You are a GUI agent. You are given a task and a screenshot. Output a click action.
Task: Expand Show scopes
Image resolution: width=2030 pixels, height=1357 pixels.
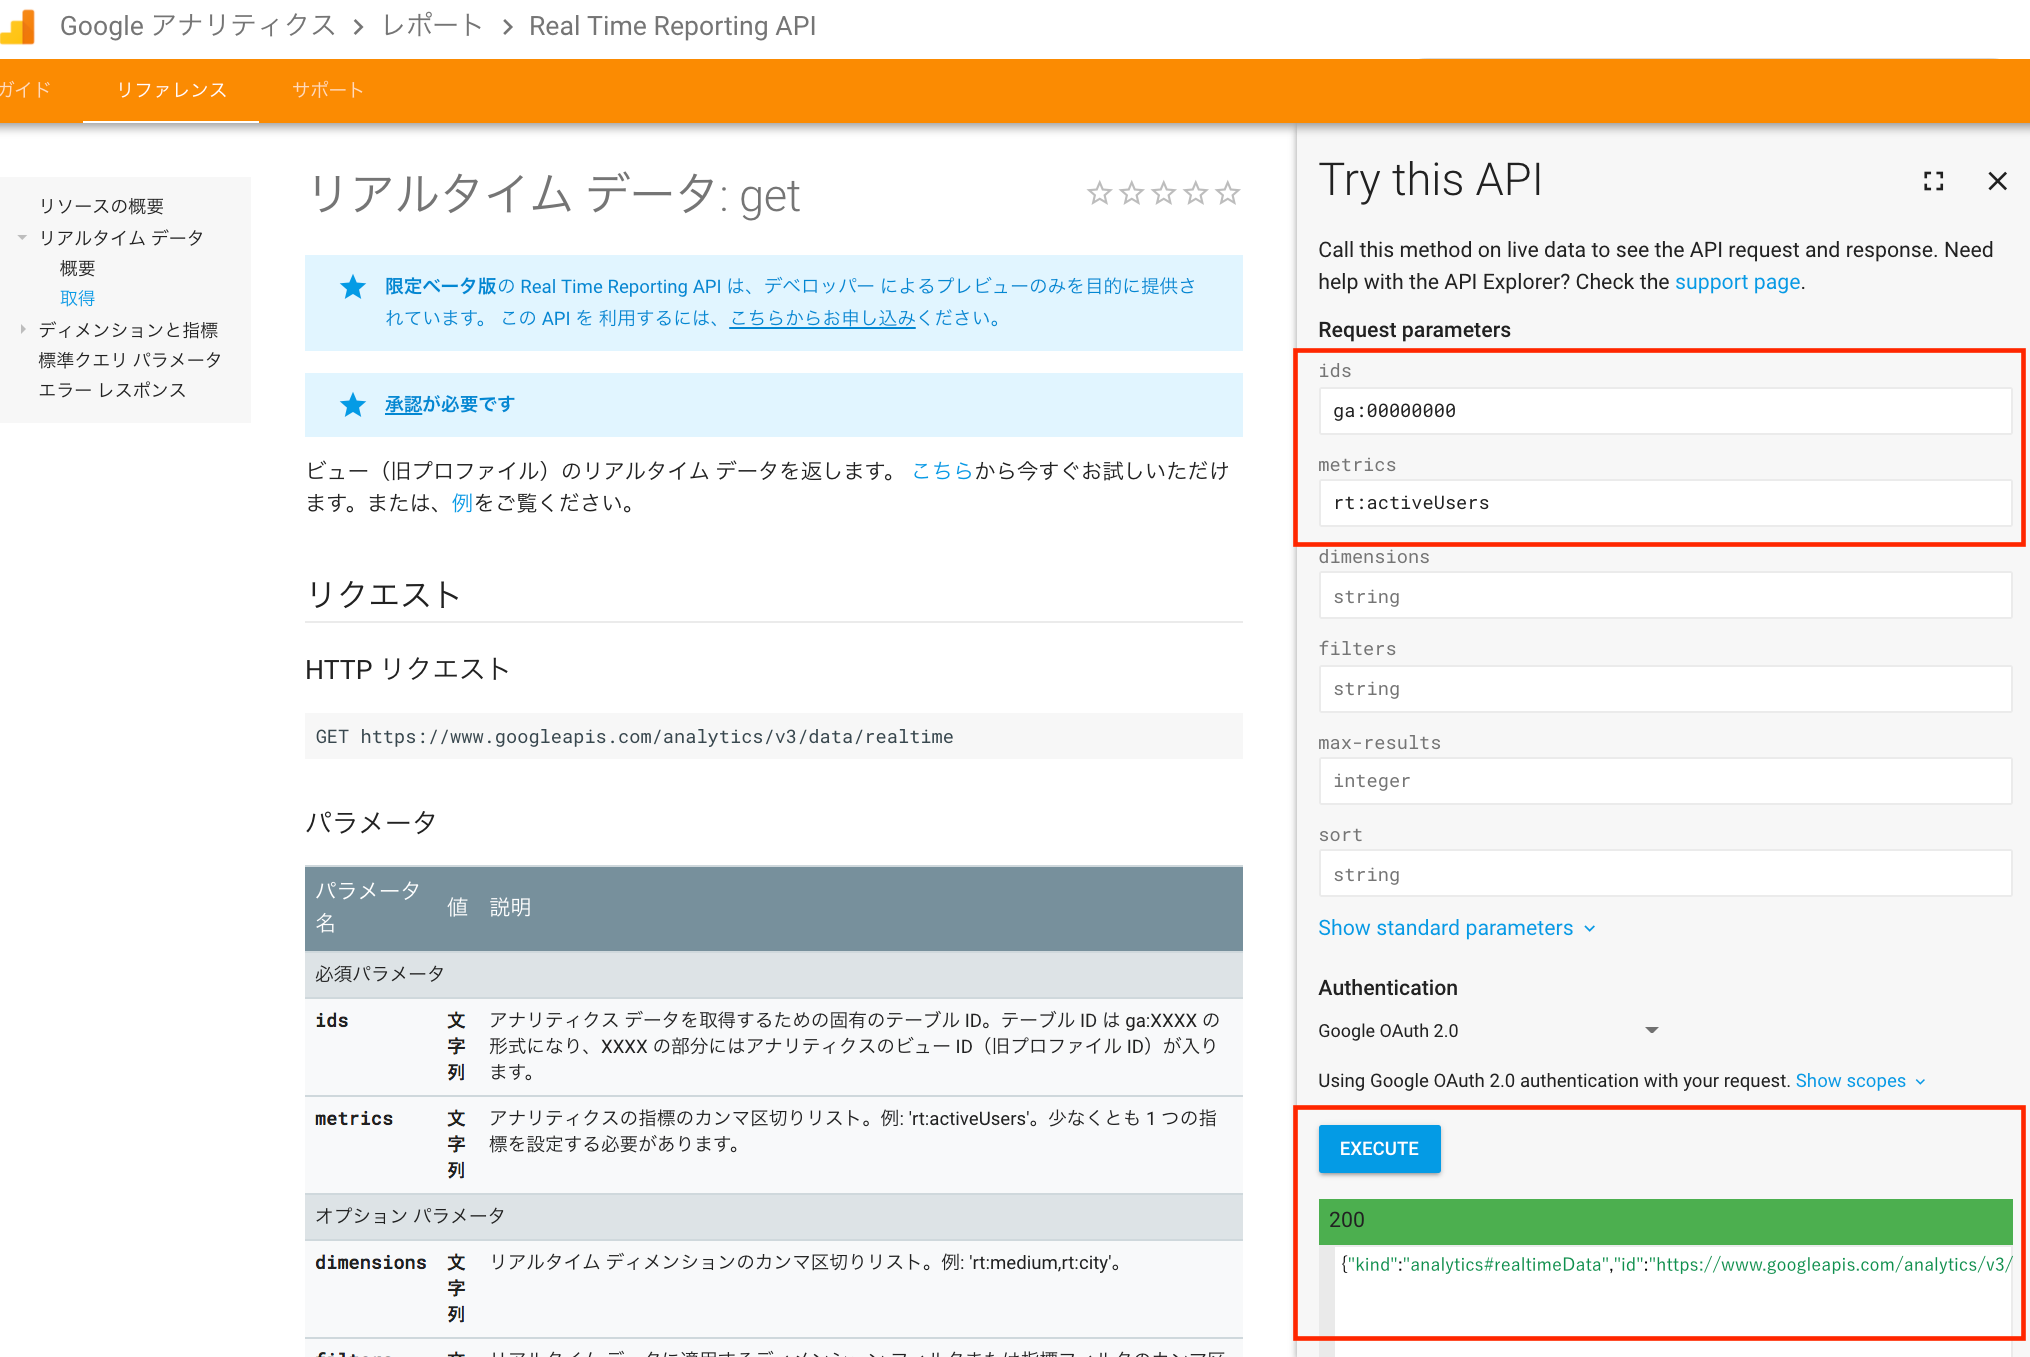(1860, 1081)
